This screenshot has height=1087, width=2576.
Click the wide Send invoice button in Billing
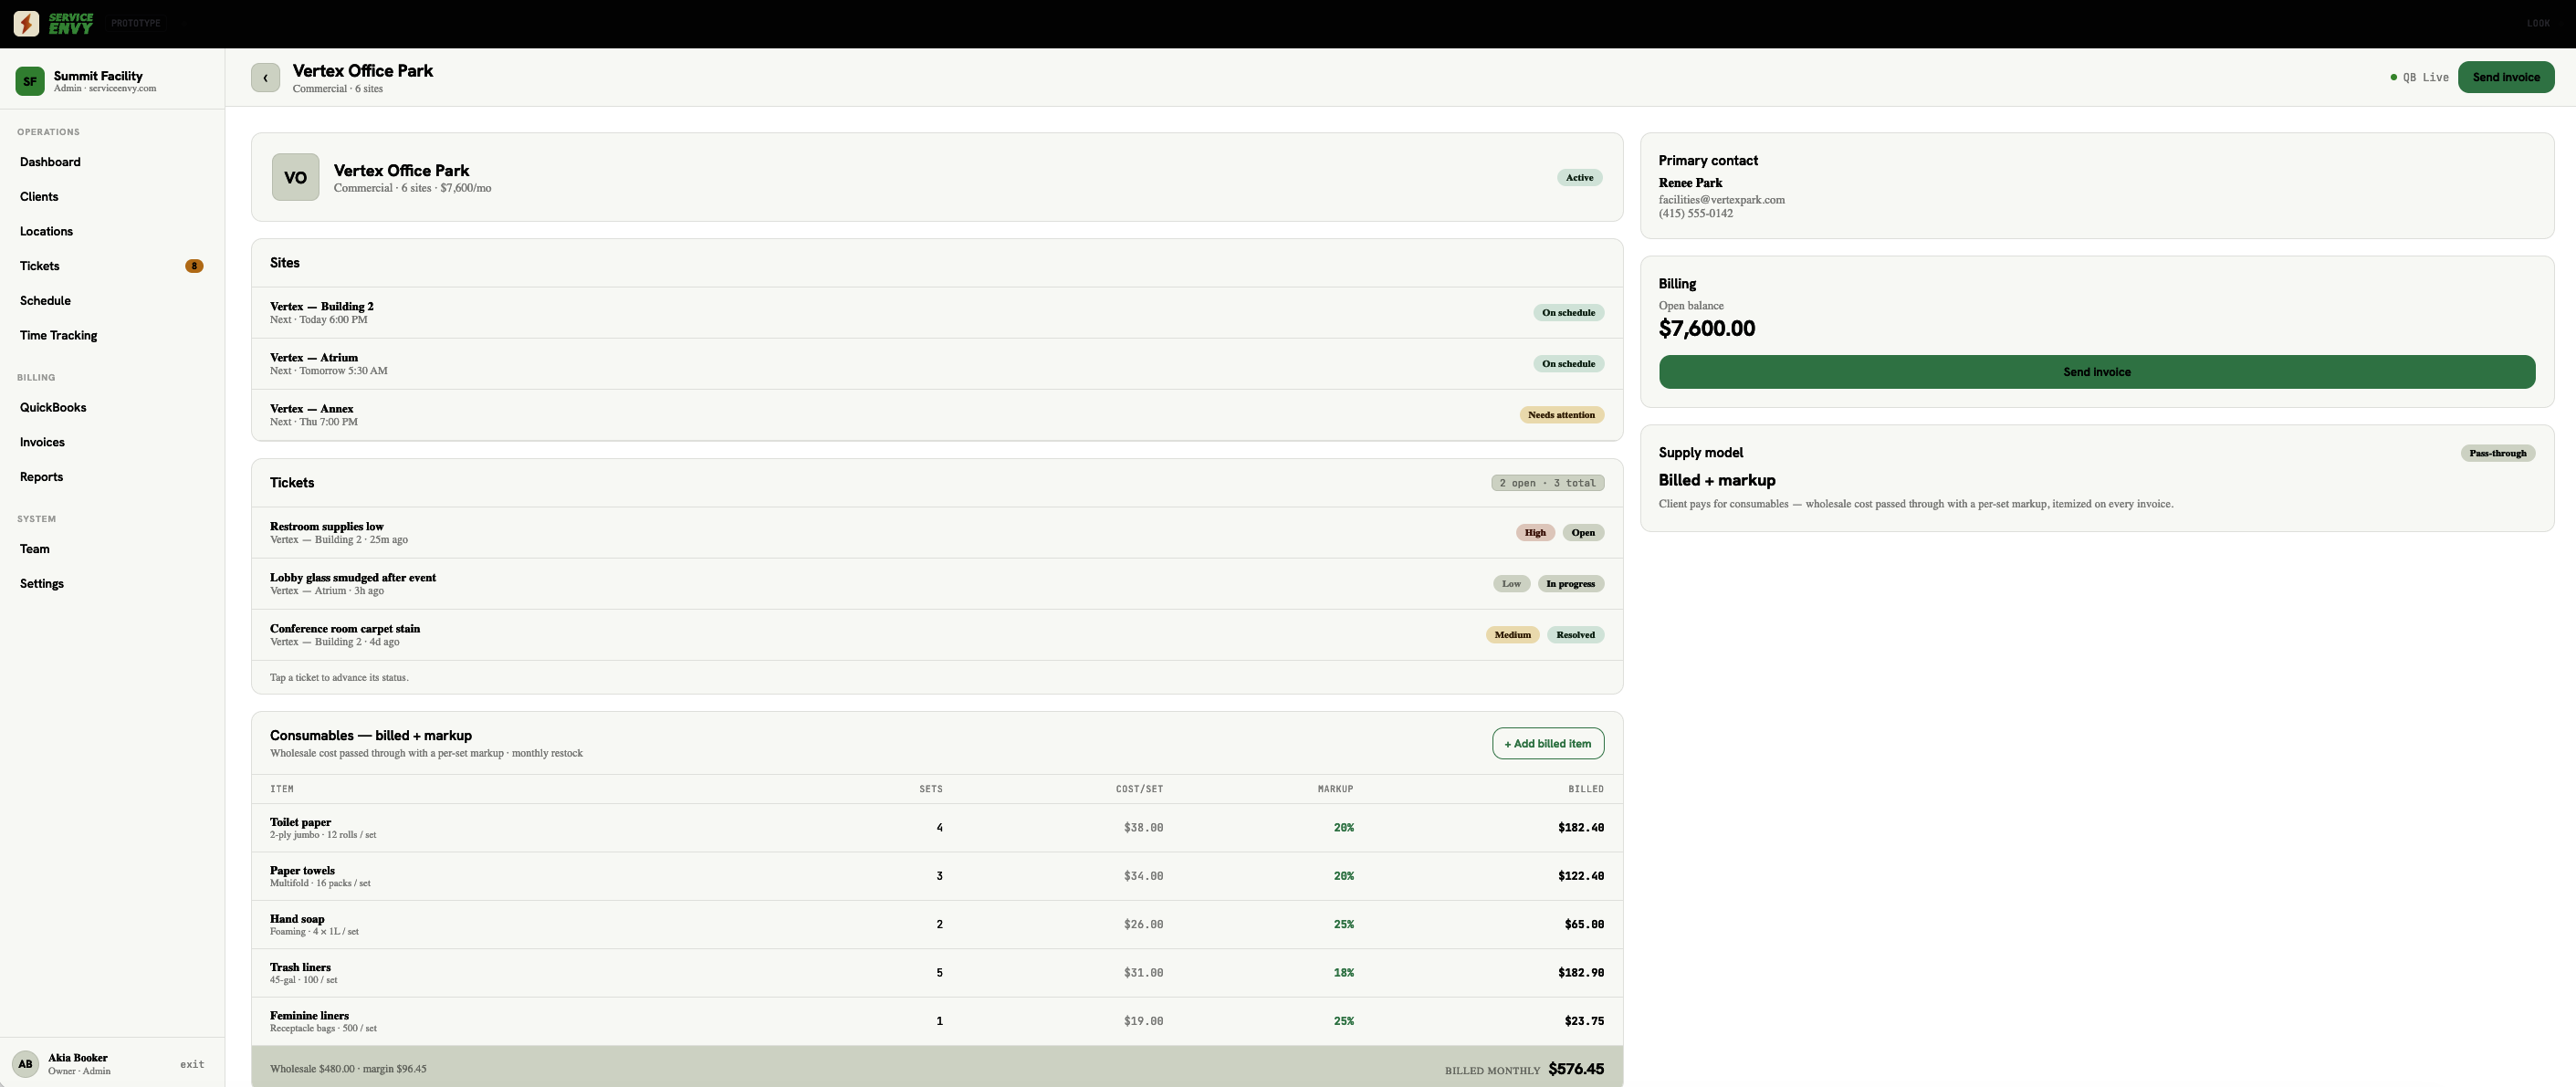coord(2097,372)
